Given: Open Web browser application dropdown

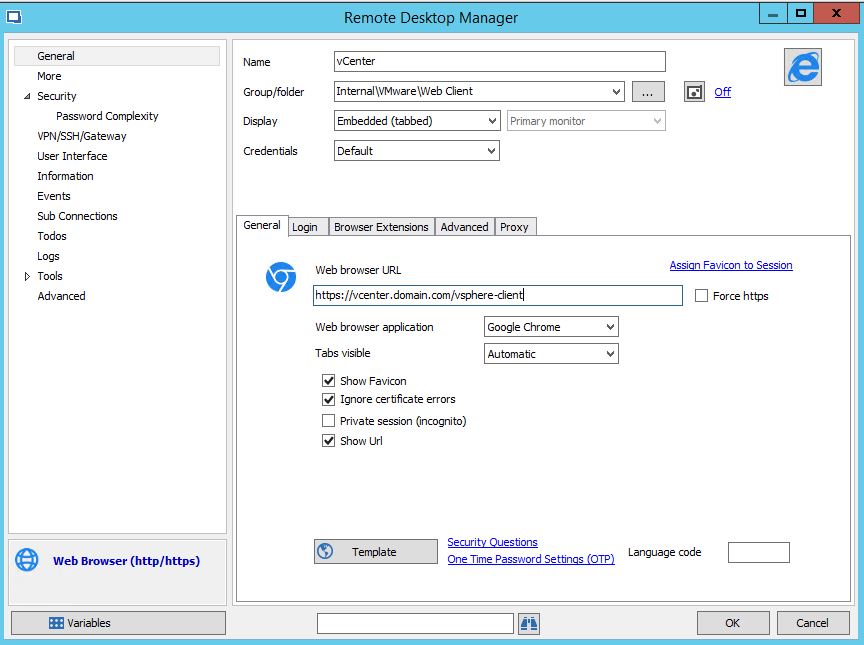Looking at the screenshot, I should [x=611, y=327].
